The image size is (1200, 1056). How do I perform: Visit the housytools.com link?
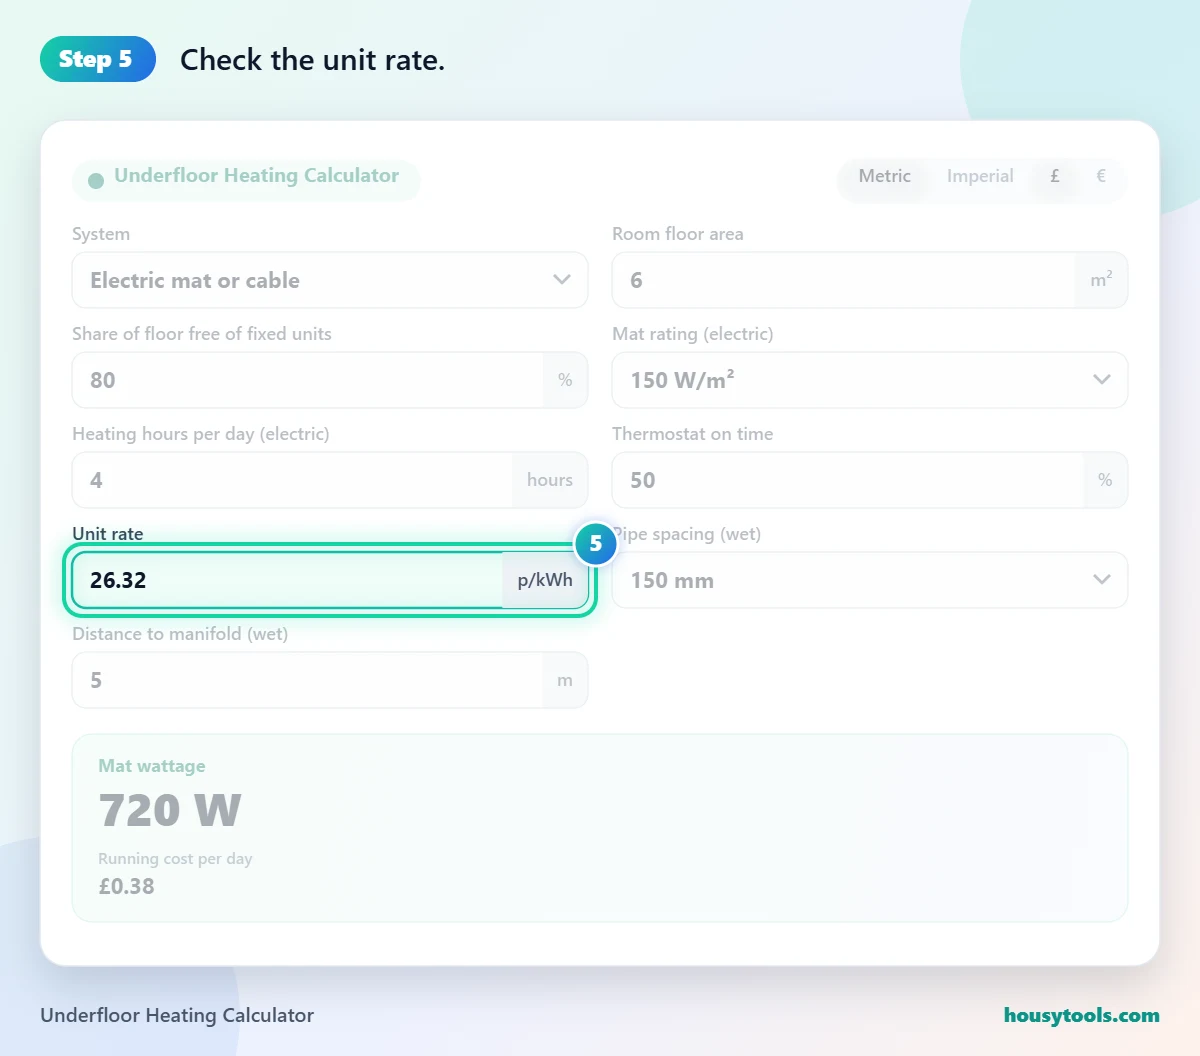point(1082,1015)
